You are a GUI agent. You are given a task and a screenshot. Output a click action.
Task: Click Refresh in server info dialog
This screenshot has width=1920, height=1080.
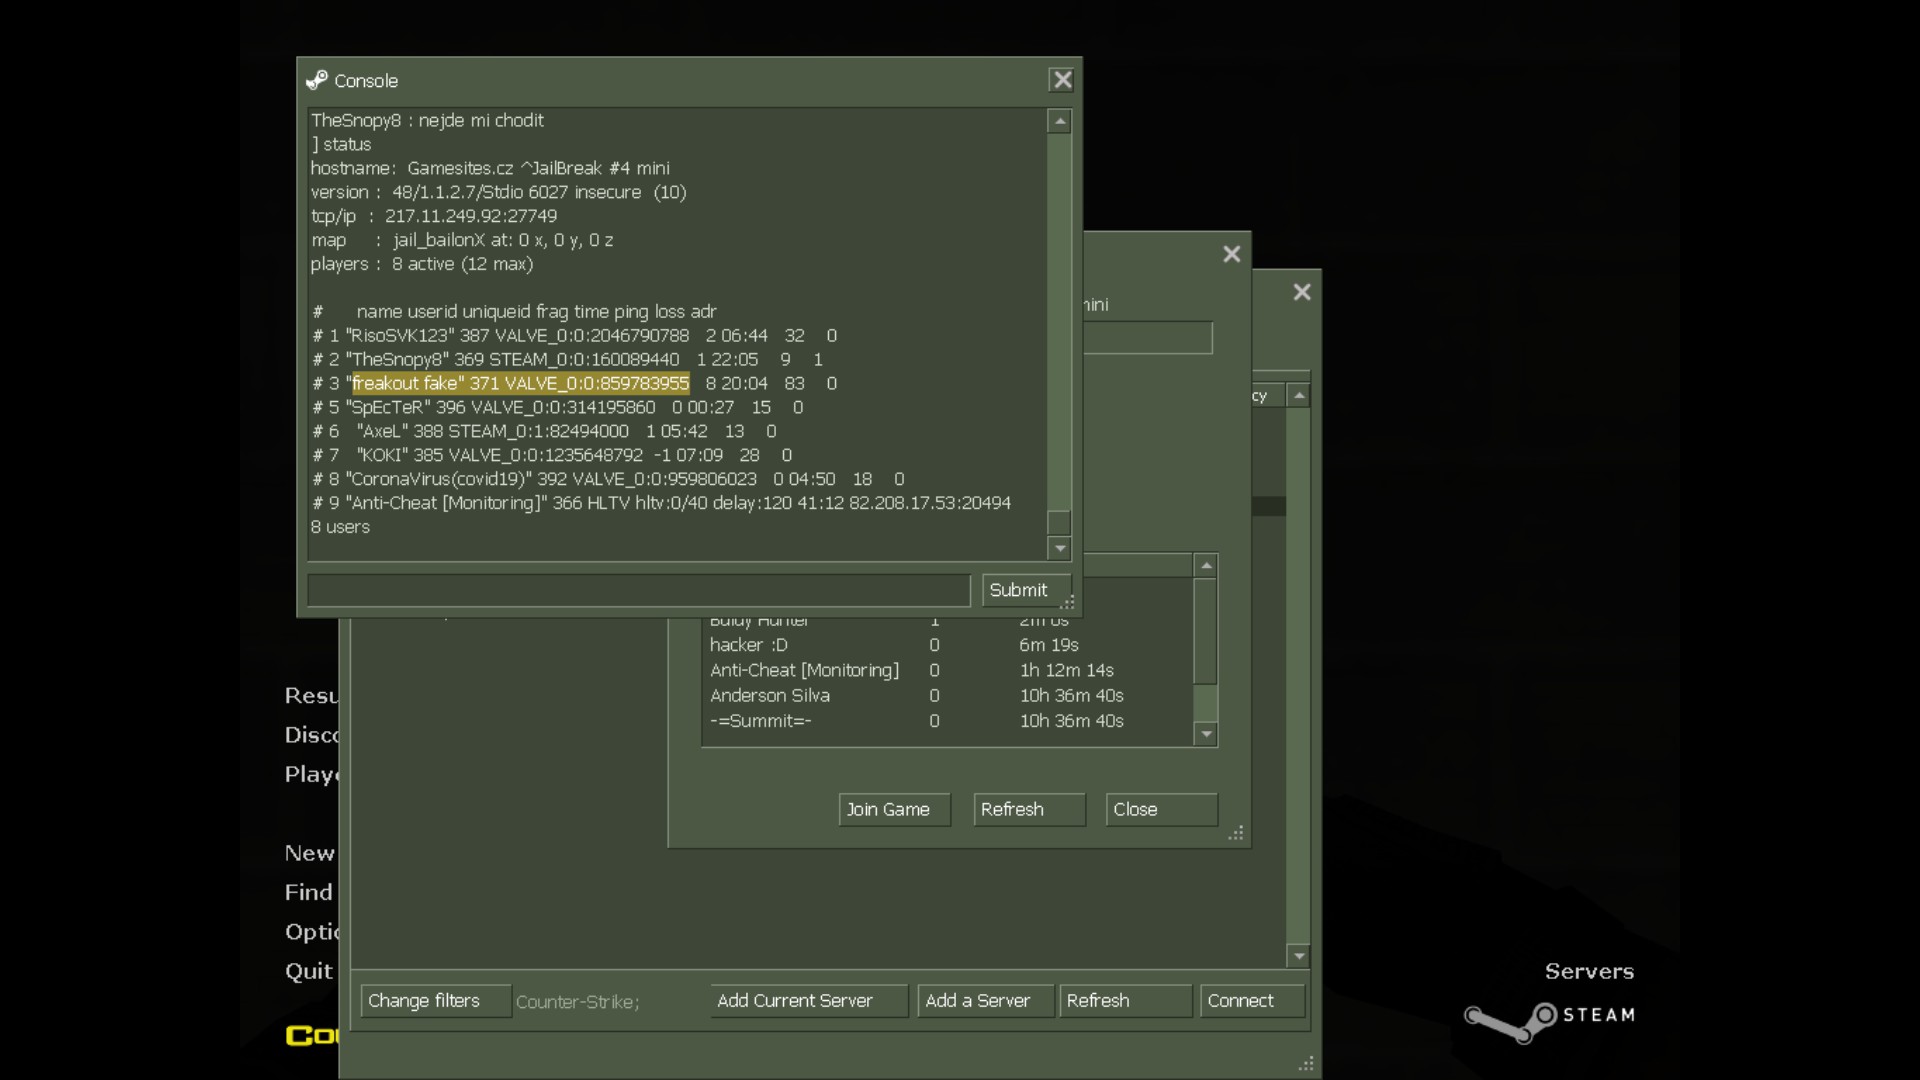tap(1029, 809)
